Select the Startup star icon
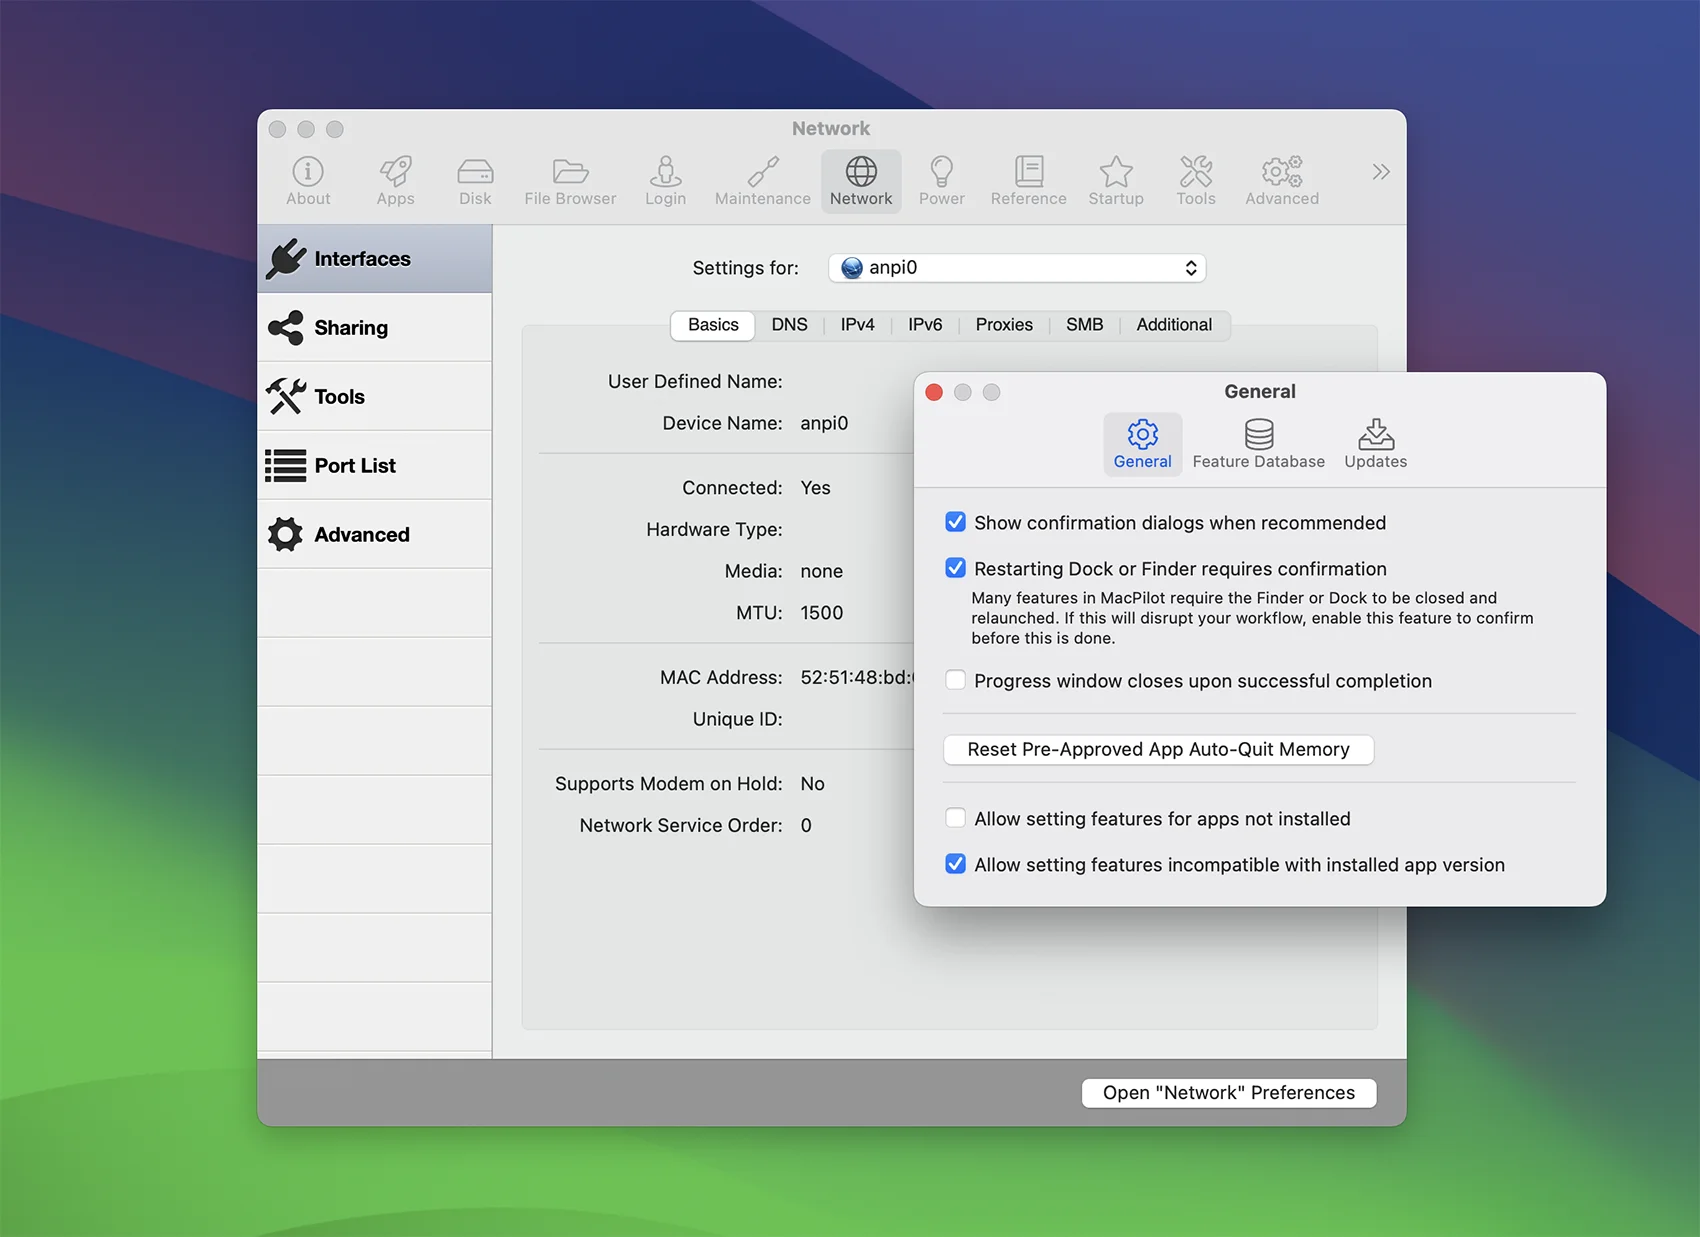 pos(1116,181)
